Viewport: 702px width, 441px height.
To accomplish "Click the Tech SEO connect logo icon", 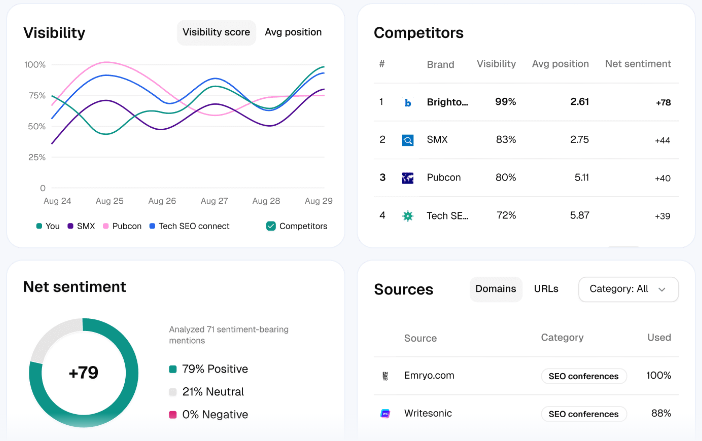I will (408, 216).
